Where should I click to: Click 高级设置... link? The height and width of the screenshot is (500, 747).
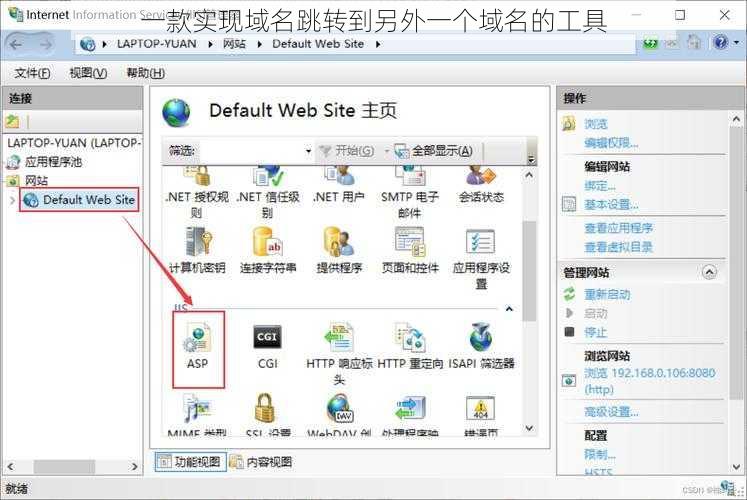611,412
